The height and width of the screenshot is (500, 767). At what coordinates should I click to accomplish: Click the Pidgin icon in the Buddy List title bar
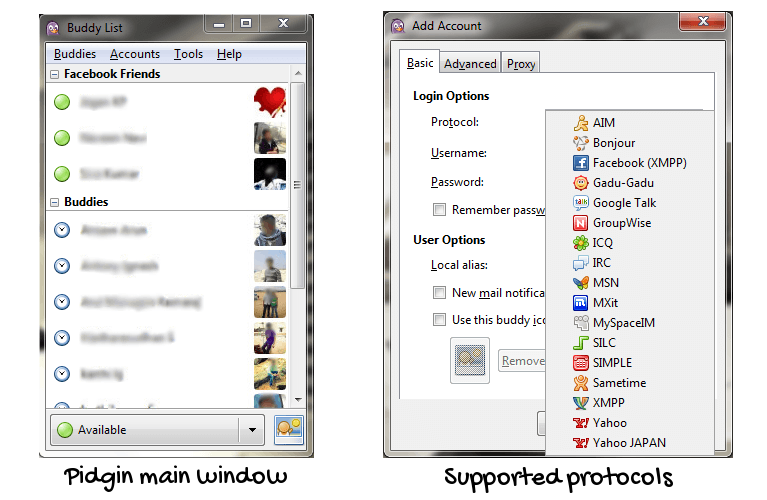pos(53,28)
